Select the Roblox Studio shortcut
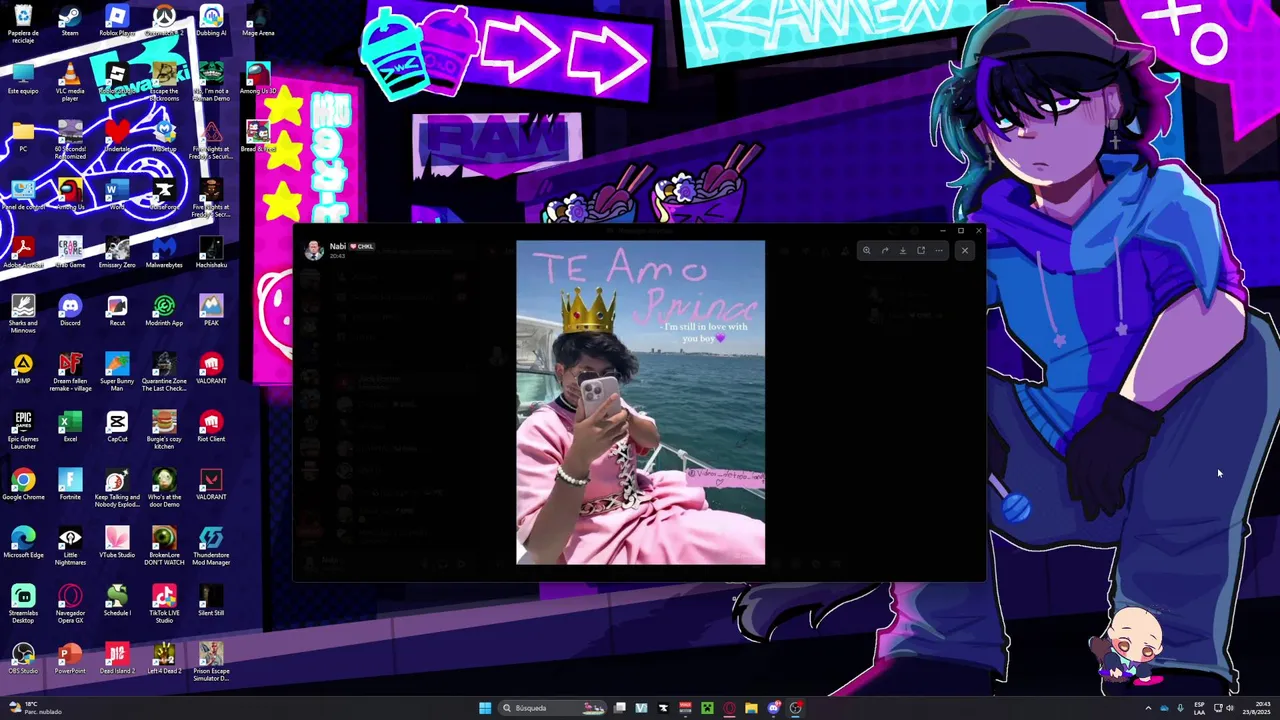The width and height of the screenshot is (1280, 720). (x=117, y=79)
